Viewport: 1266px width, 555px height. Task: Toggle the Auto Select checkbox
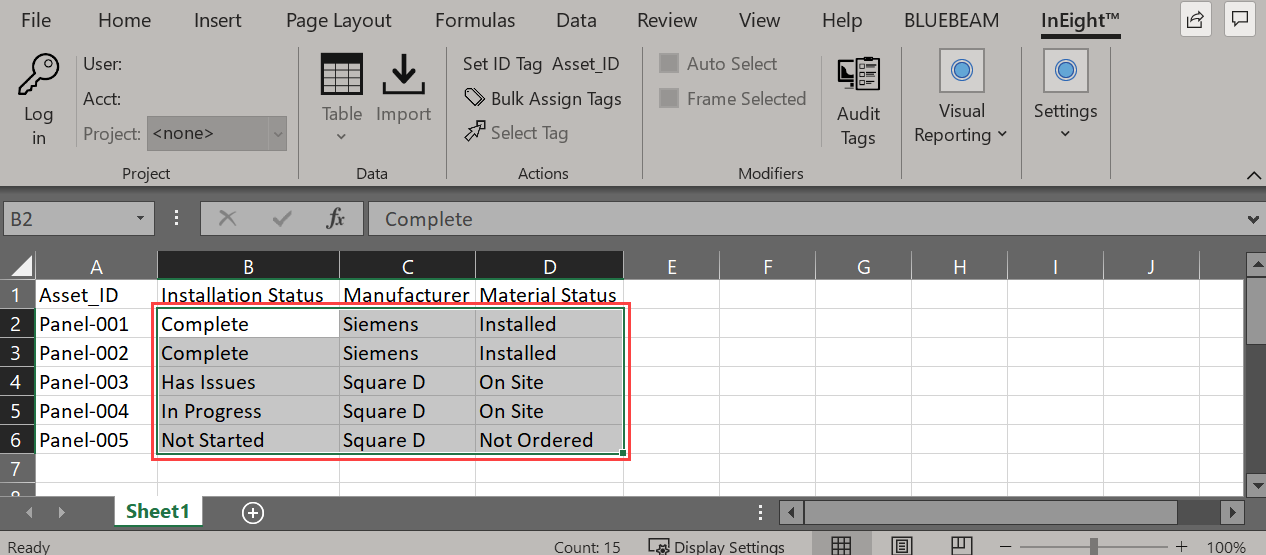point(669,64)
